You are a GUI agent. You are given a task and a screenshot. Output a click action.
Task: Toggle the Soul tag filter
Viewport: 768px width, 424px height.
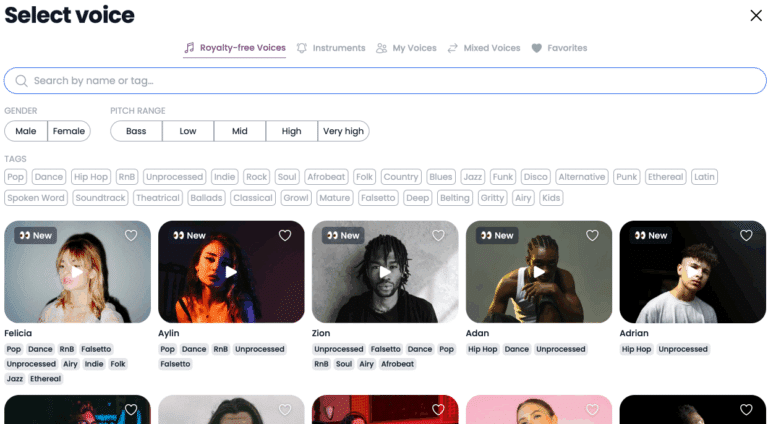pyautogui.click(x=287, y=177)
